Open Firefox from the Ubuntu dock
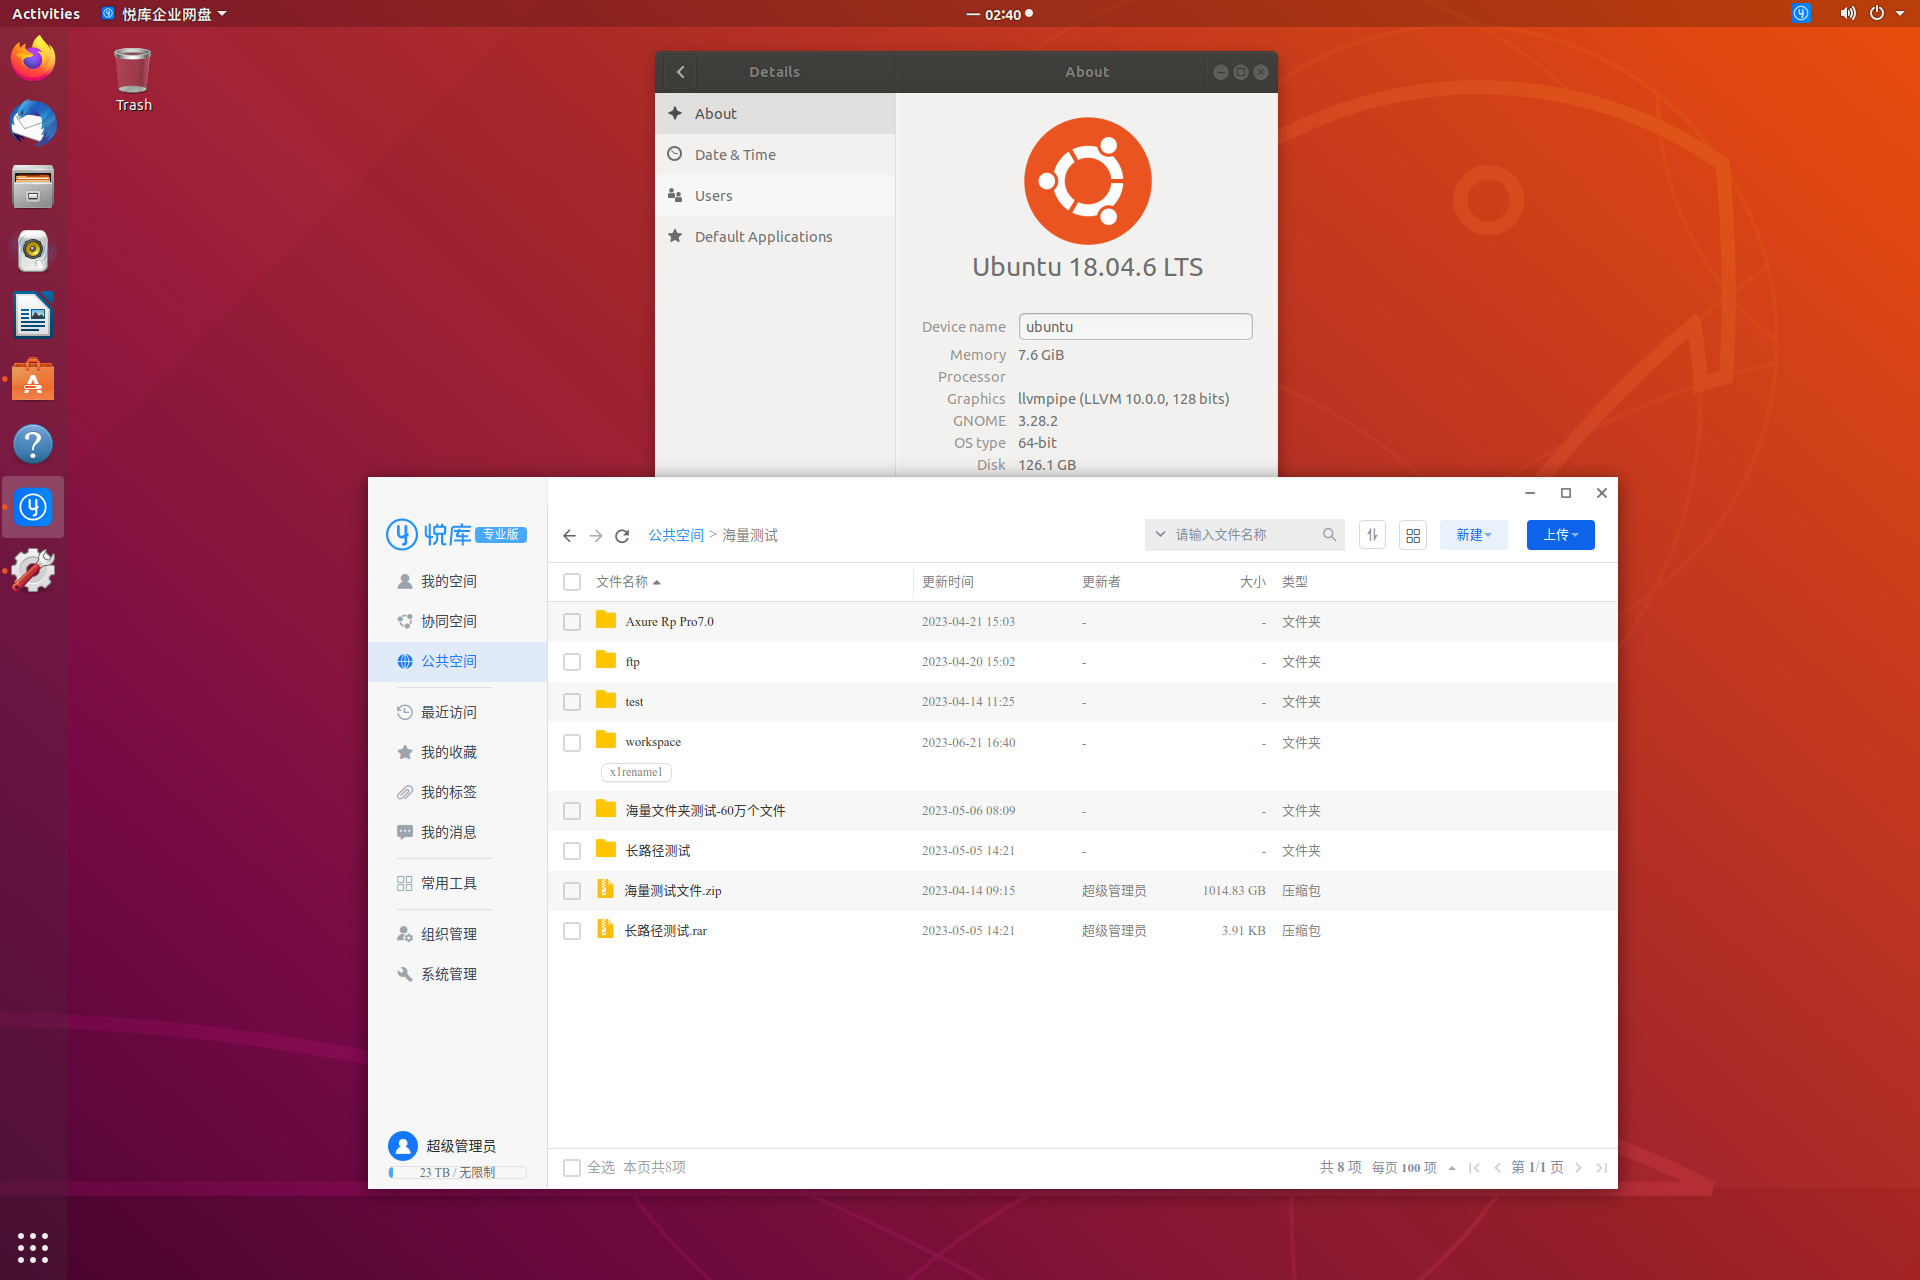Image resolution: width=1920 pixels, height=1280 pixels. [33, 60]
